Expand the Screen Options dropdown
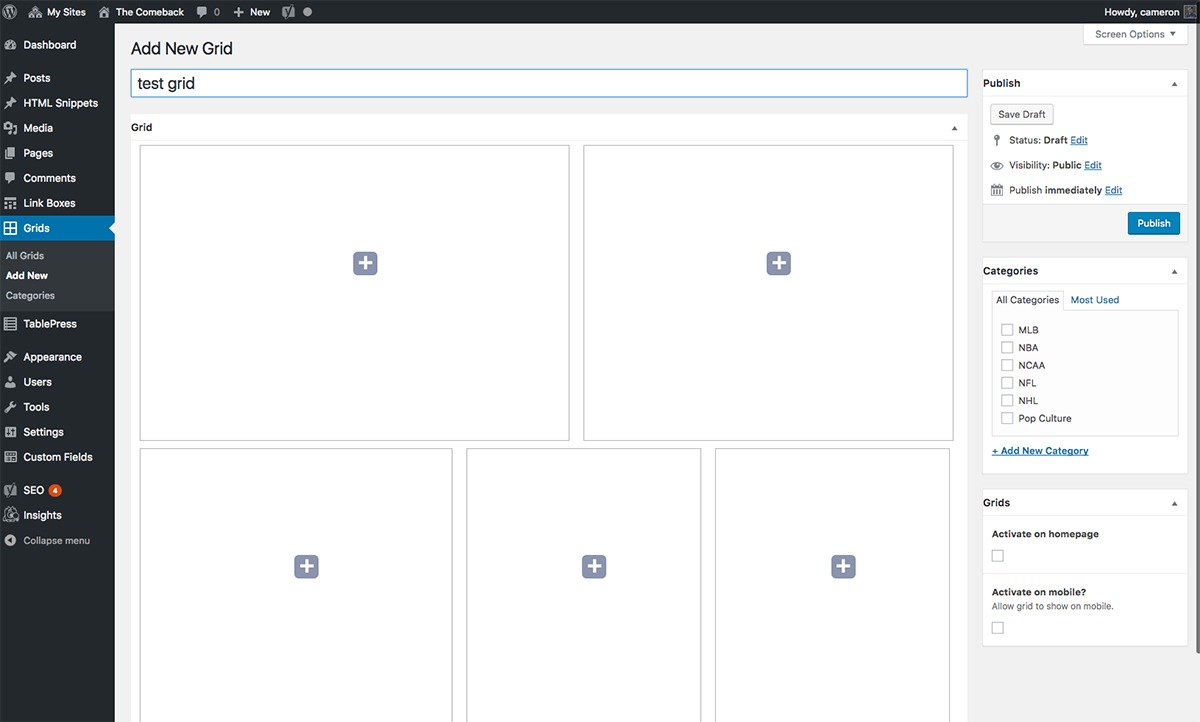The image size is (1200, 722). tap(1135, 34)
